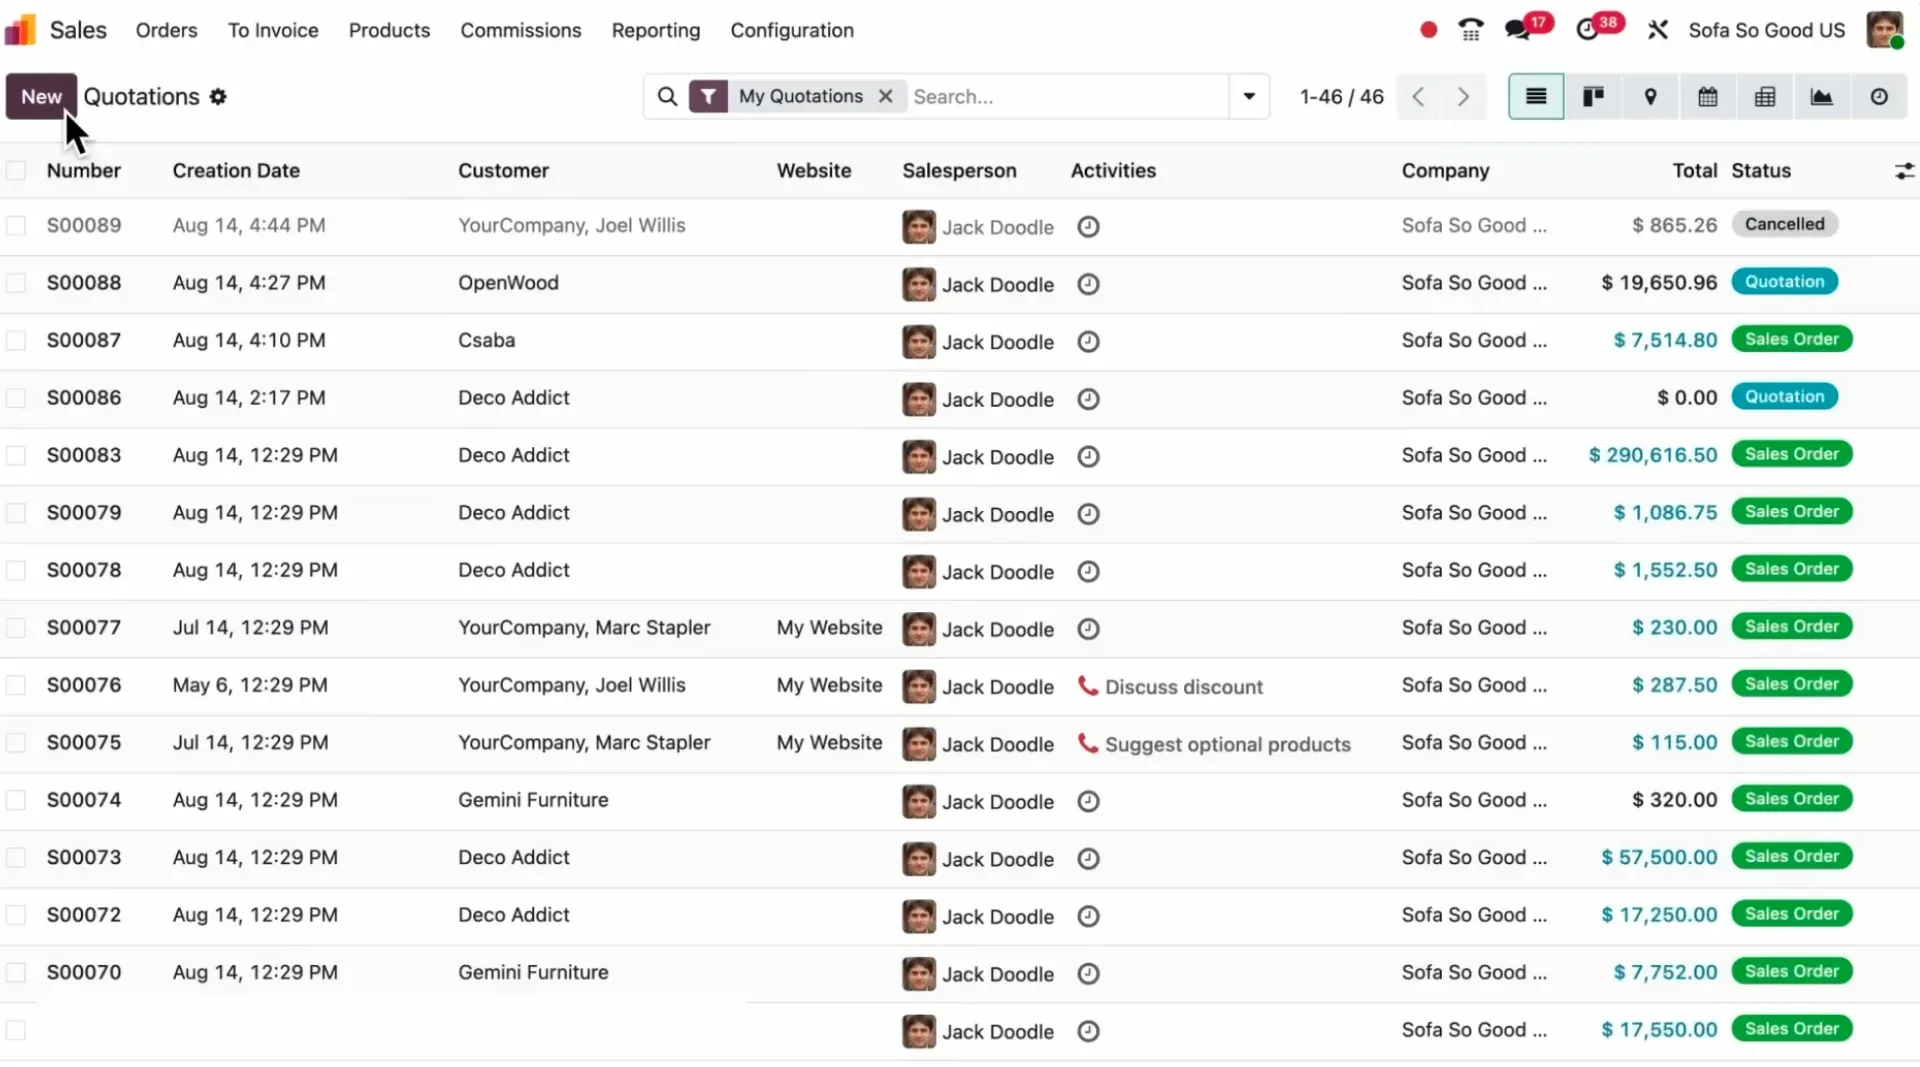Open the Reporting menu
The width and height of the screenshot is (1920, 1067).
click(656, 30)
